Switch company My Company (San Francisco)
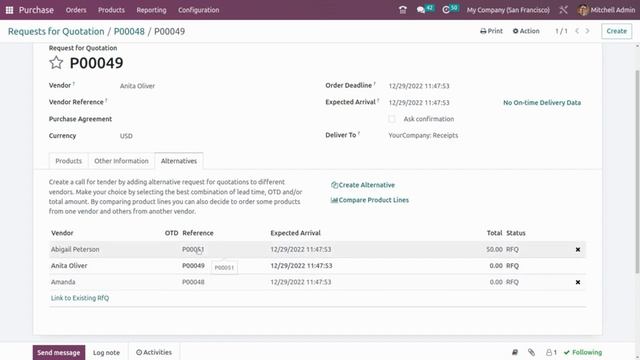This screenshot has width=640, height=360. pos(508,10)
